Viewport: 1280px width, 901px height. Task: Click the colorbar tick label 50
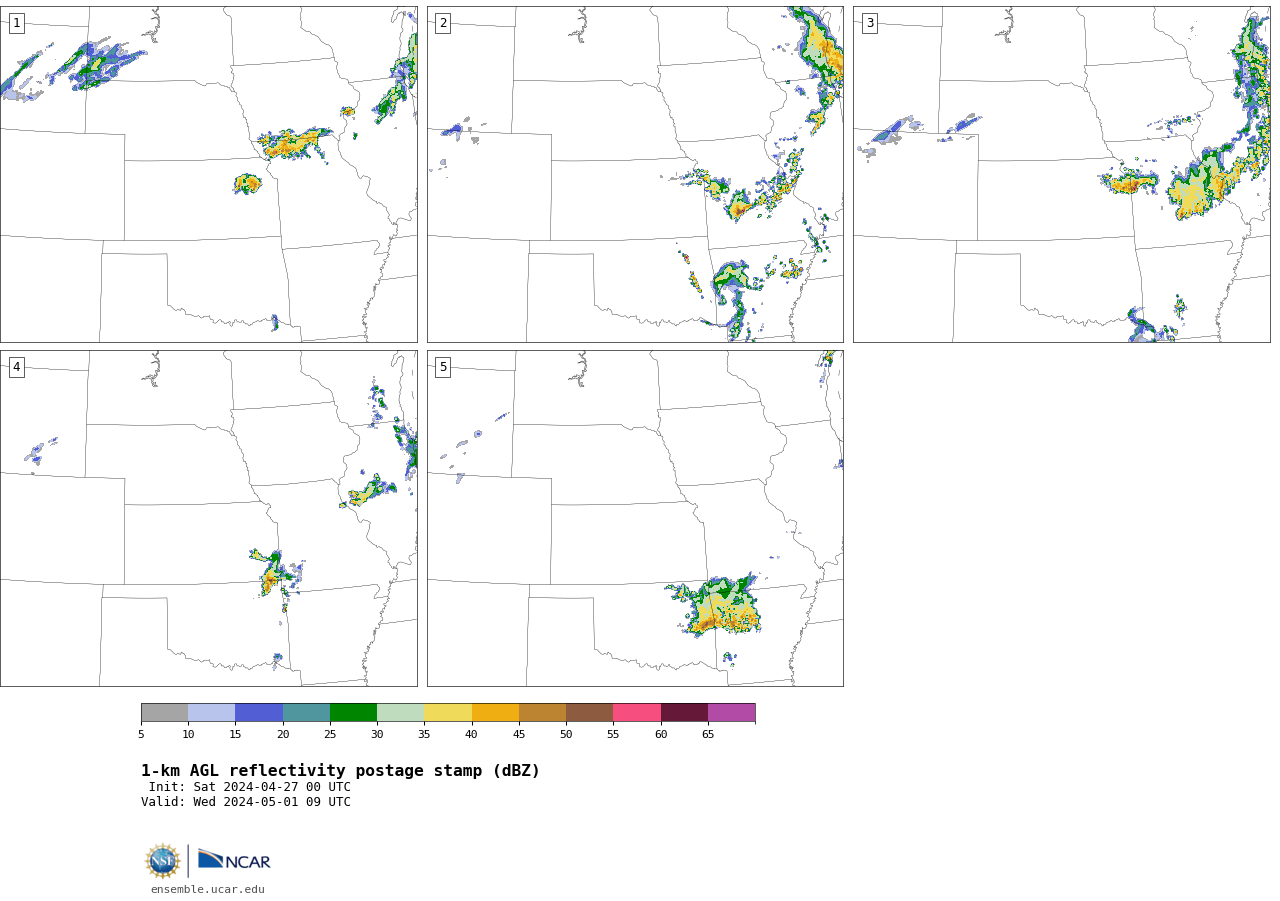[566, 735]
